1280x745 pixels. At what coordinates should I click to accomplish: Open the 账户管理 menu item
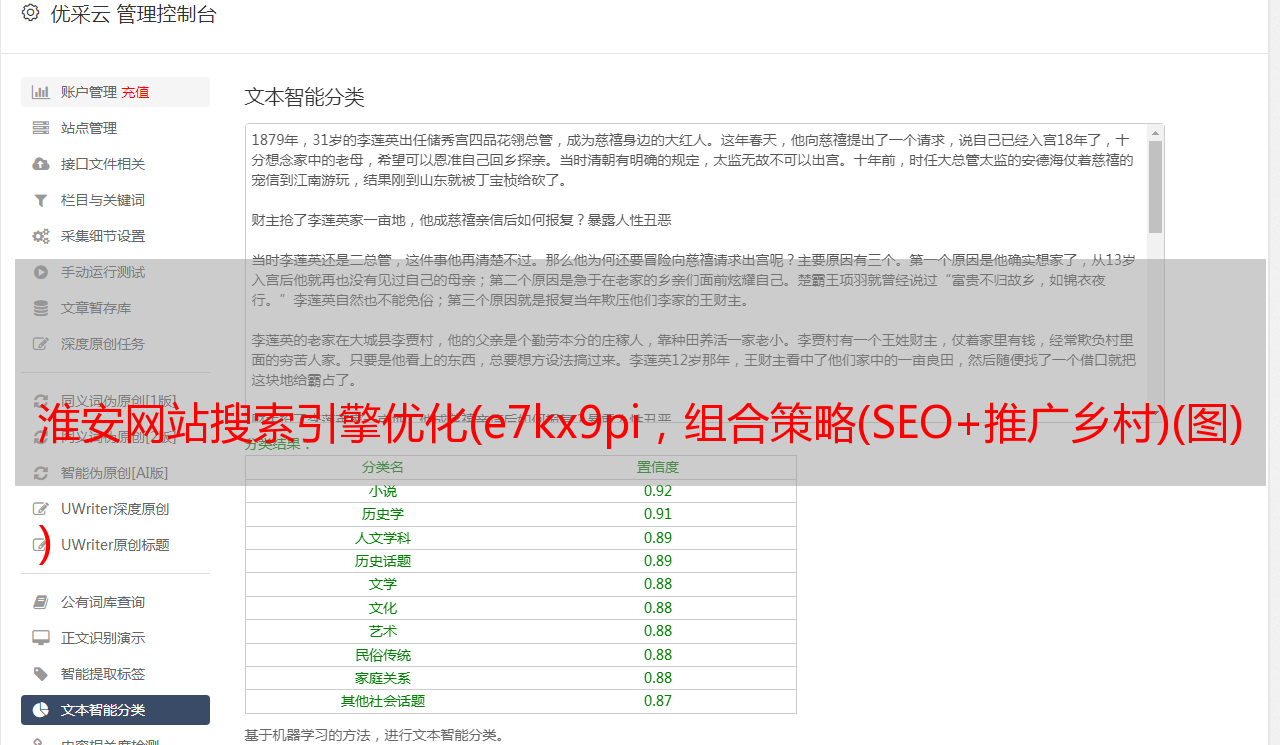[x=115, y=92]
